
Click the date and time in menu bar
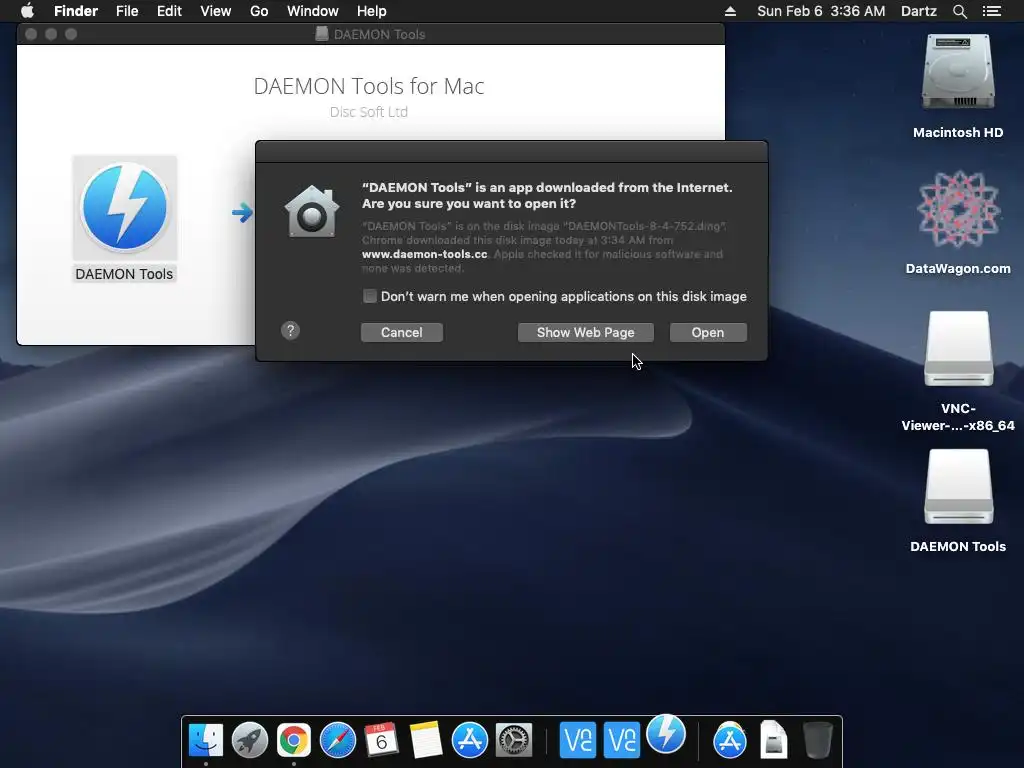click(821, 11)
